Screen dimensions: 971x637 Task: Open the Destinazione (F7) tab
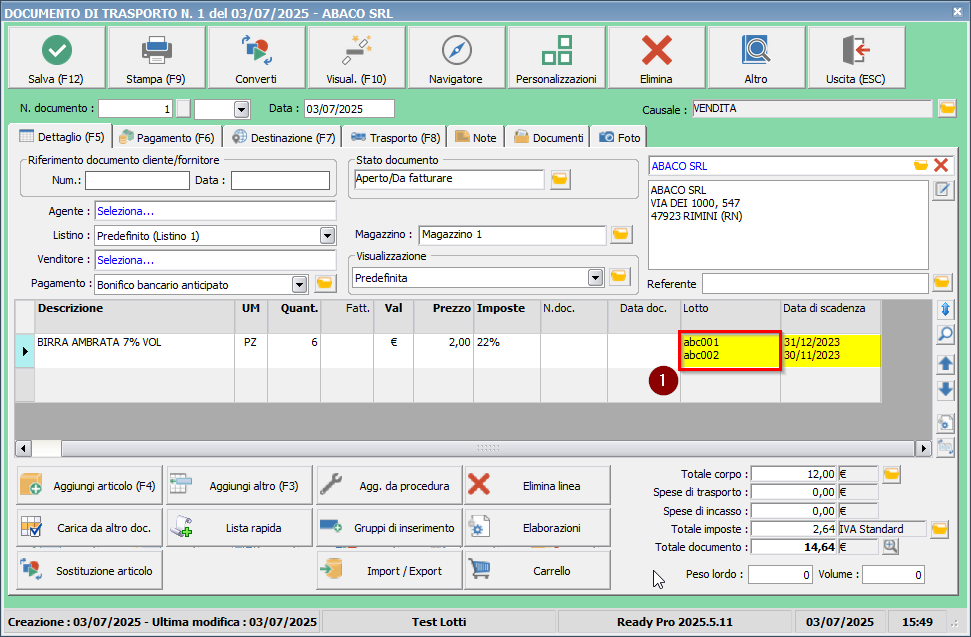284,137
